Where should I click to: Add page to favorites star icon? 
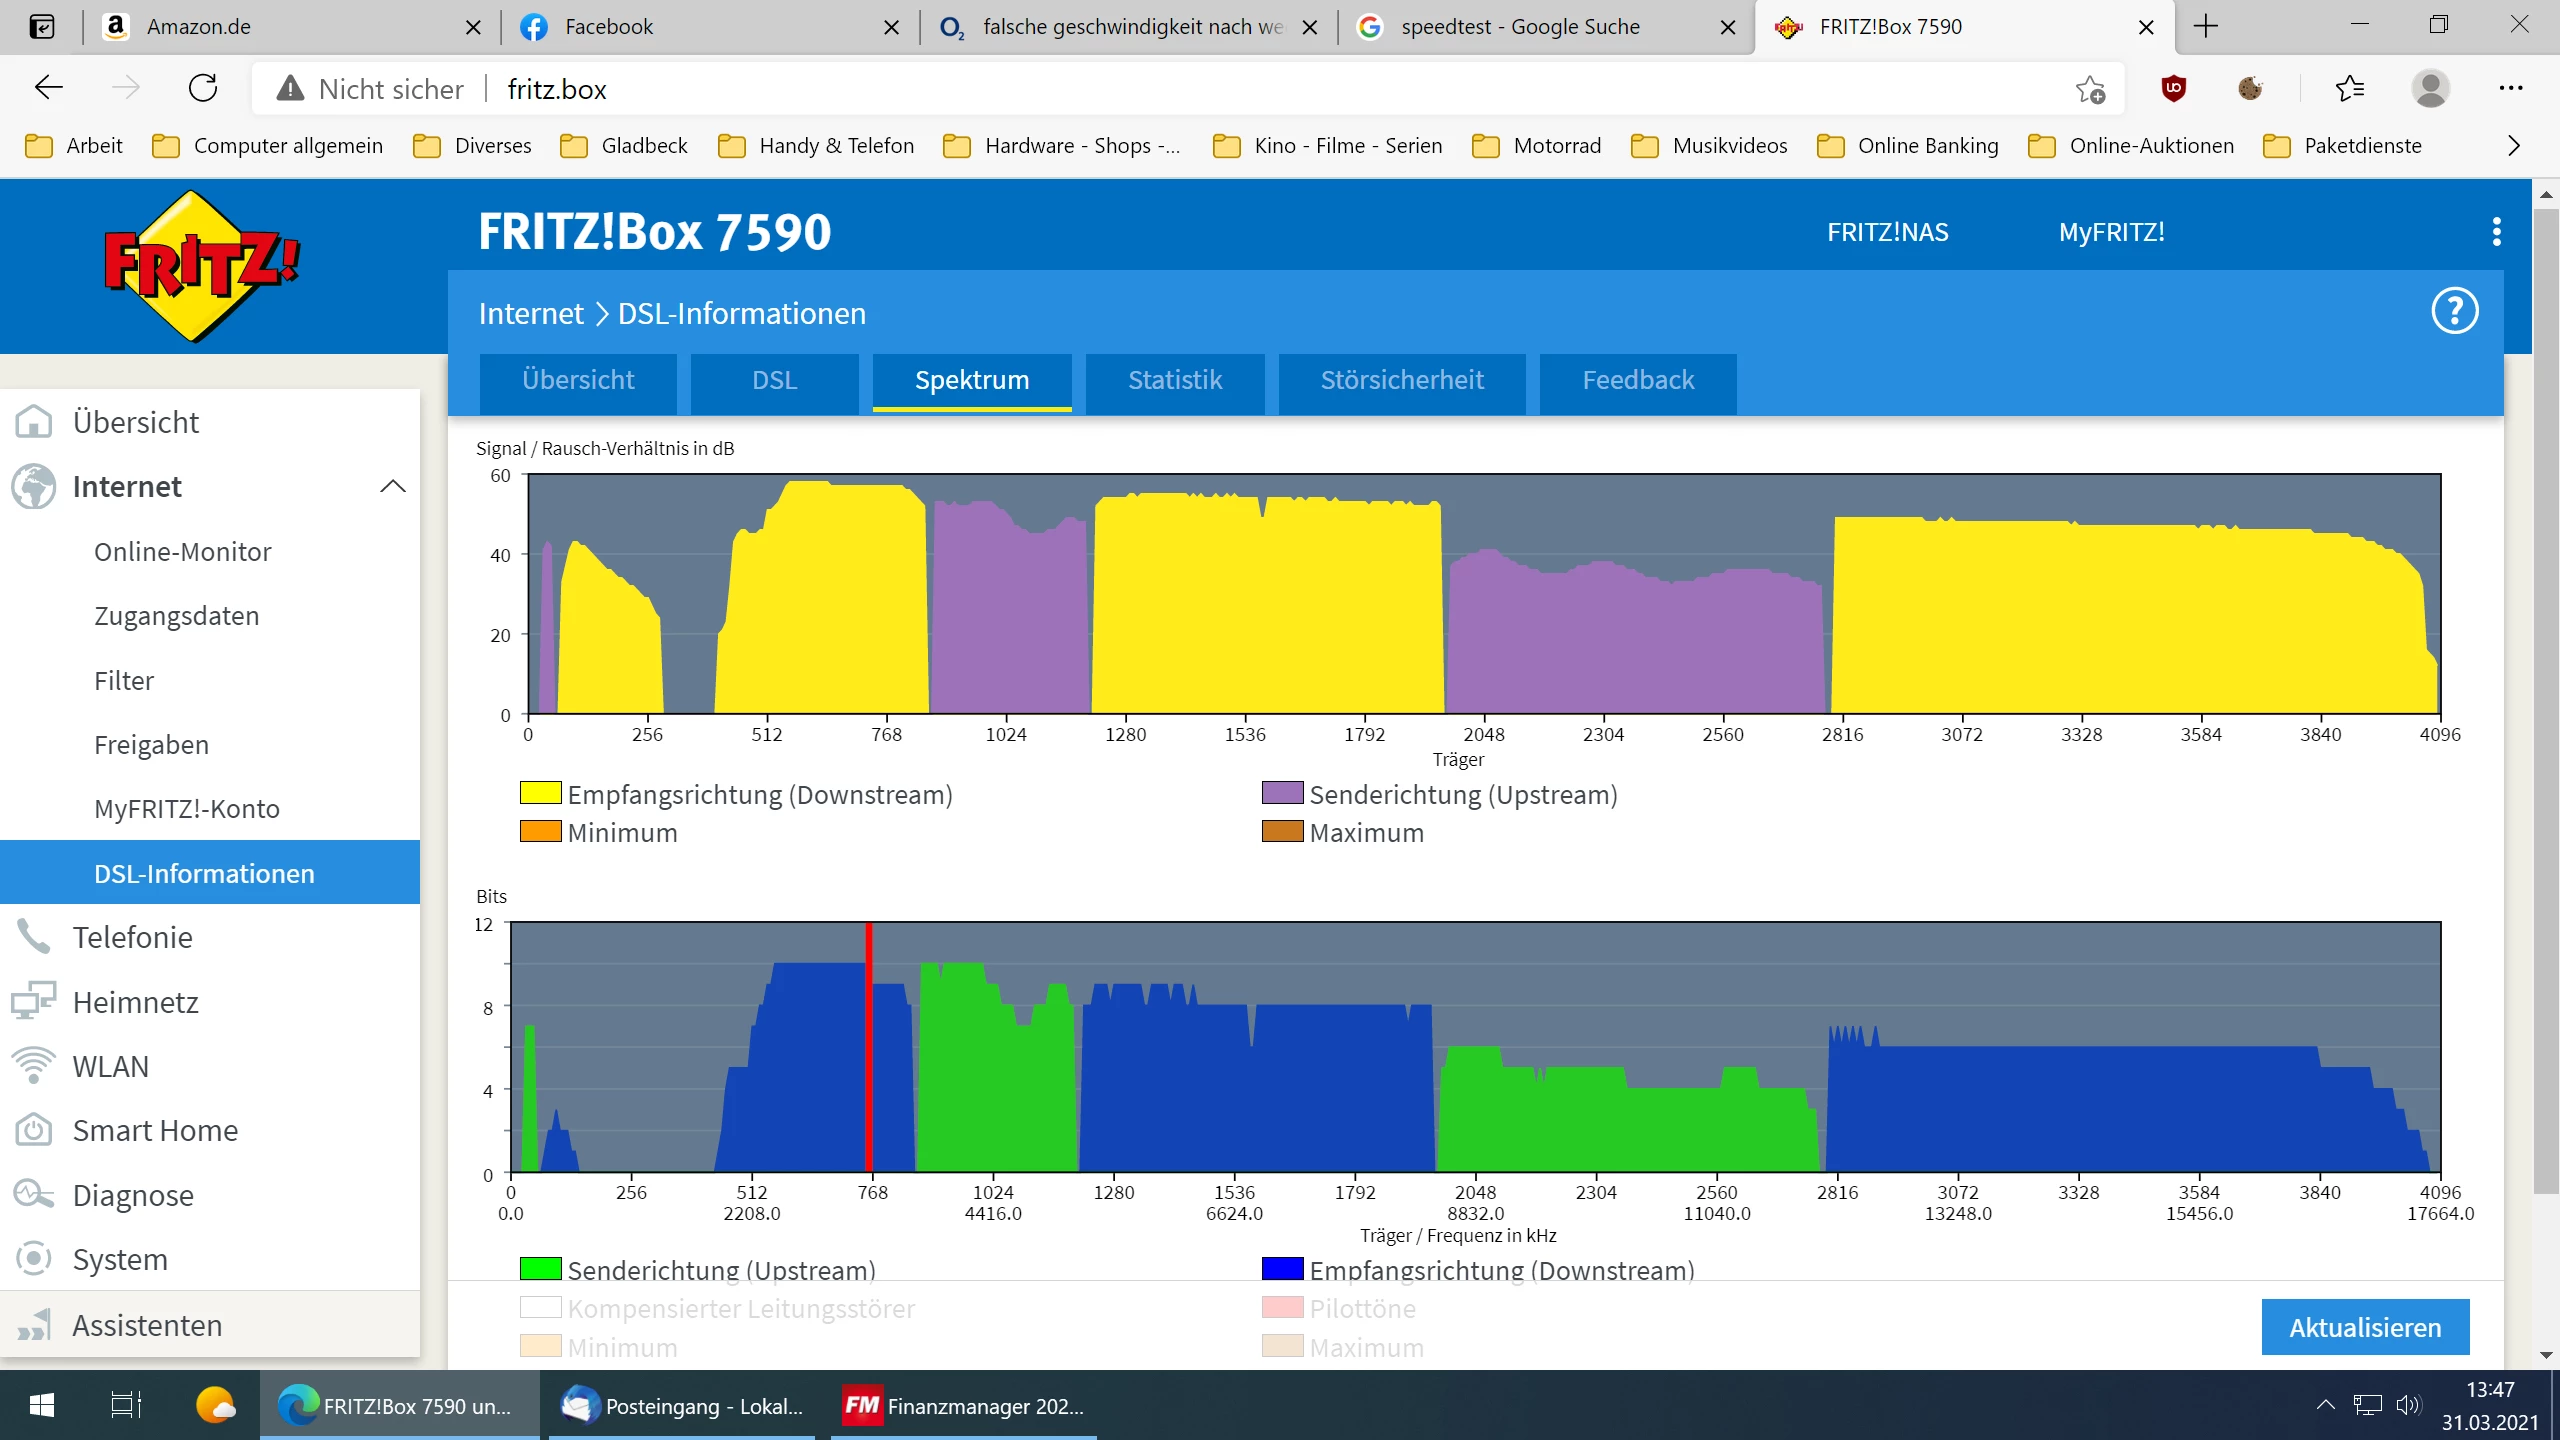tap(2090, 89)
